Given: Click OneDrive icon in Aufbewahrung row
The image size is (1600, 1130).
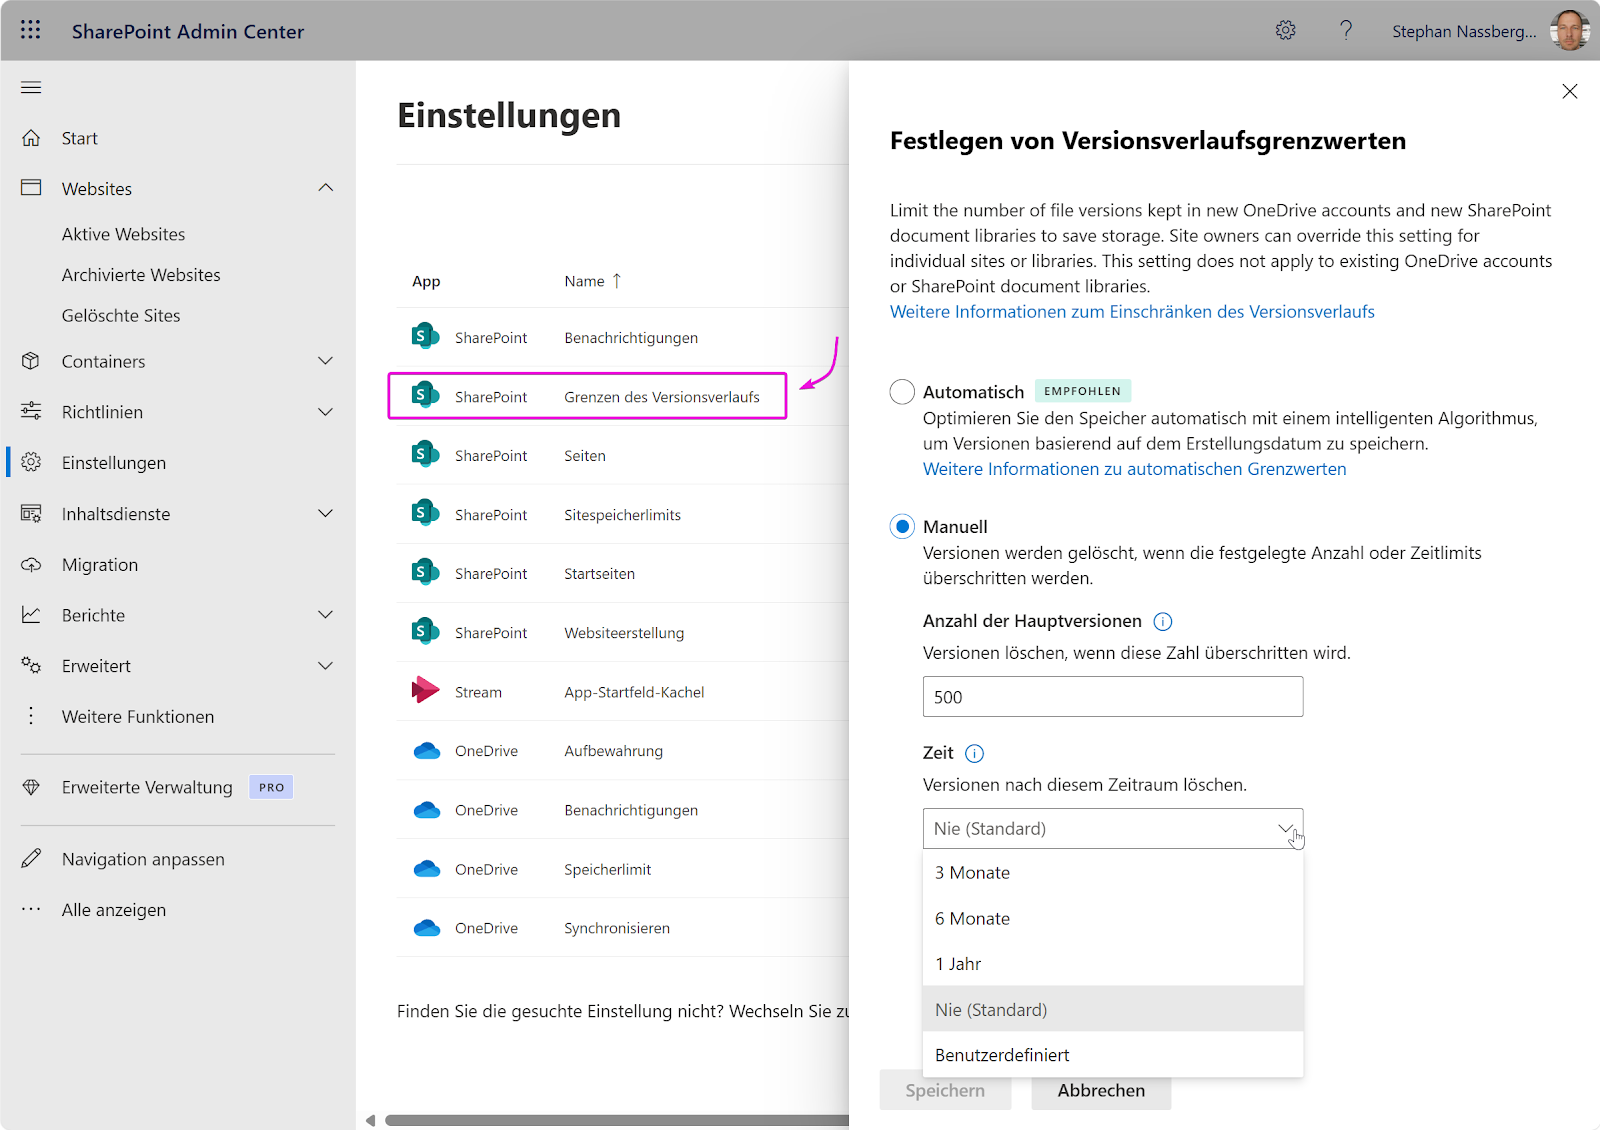Looking at the screenshot, I should [x=427, y=750].
